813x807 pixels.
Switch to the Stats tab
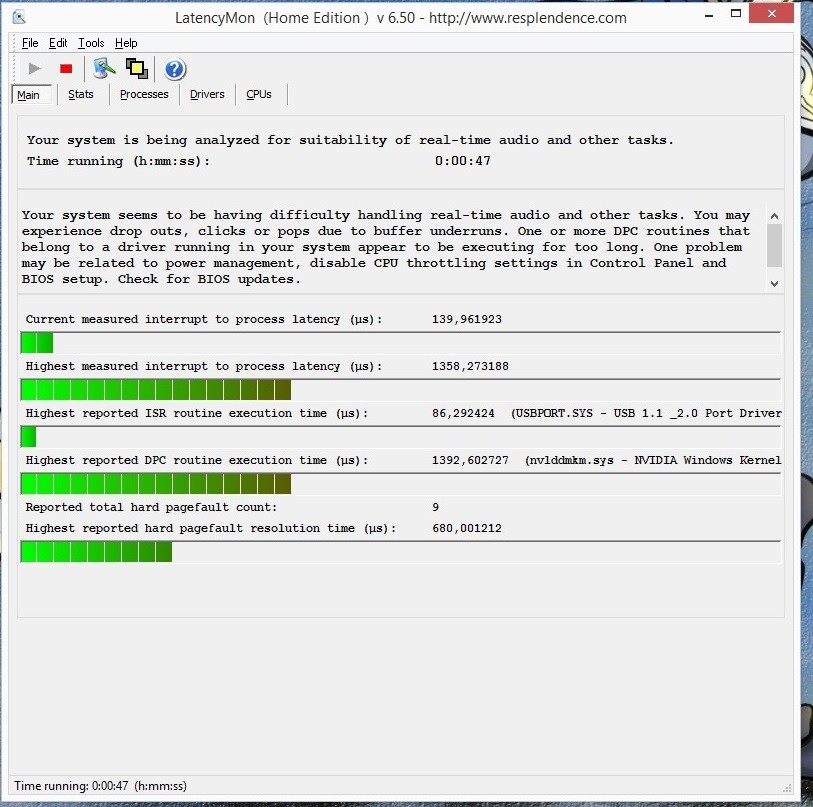(81, 94)
